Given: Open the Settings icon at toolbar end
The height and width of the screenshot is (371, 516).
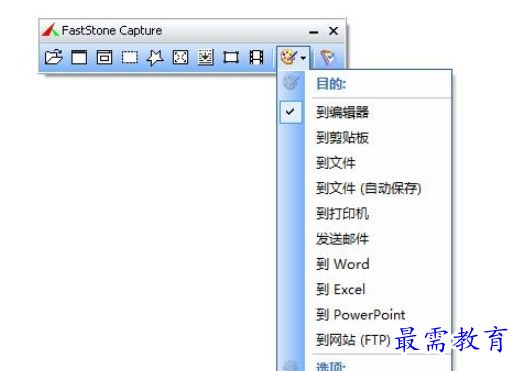Looking at the screenshot, I should click(328, 57).
